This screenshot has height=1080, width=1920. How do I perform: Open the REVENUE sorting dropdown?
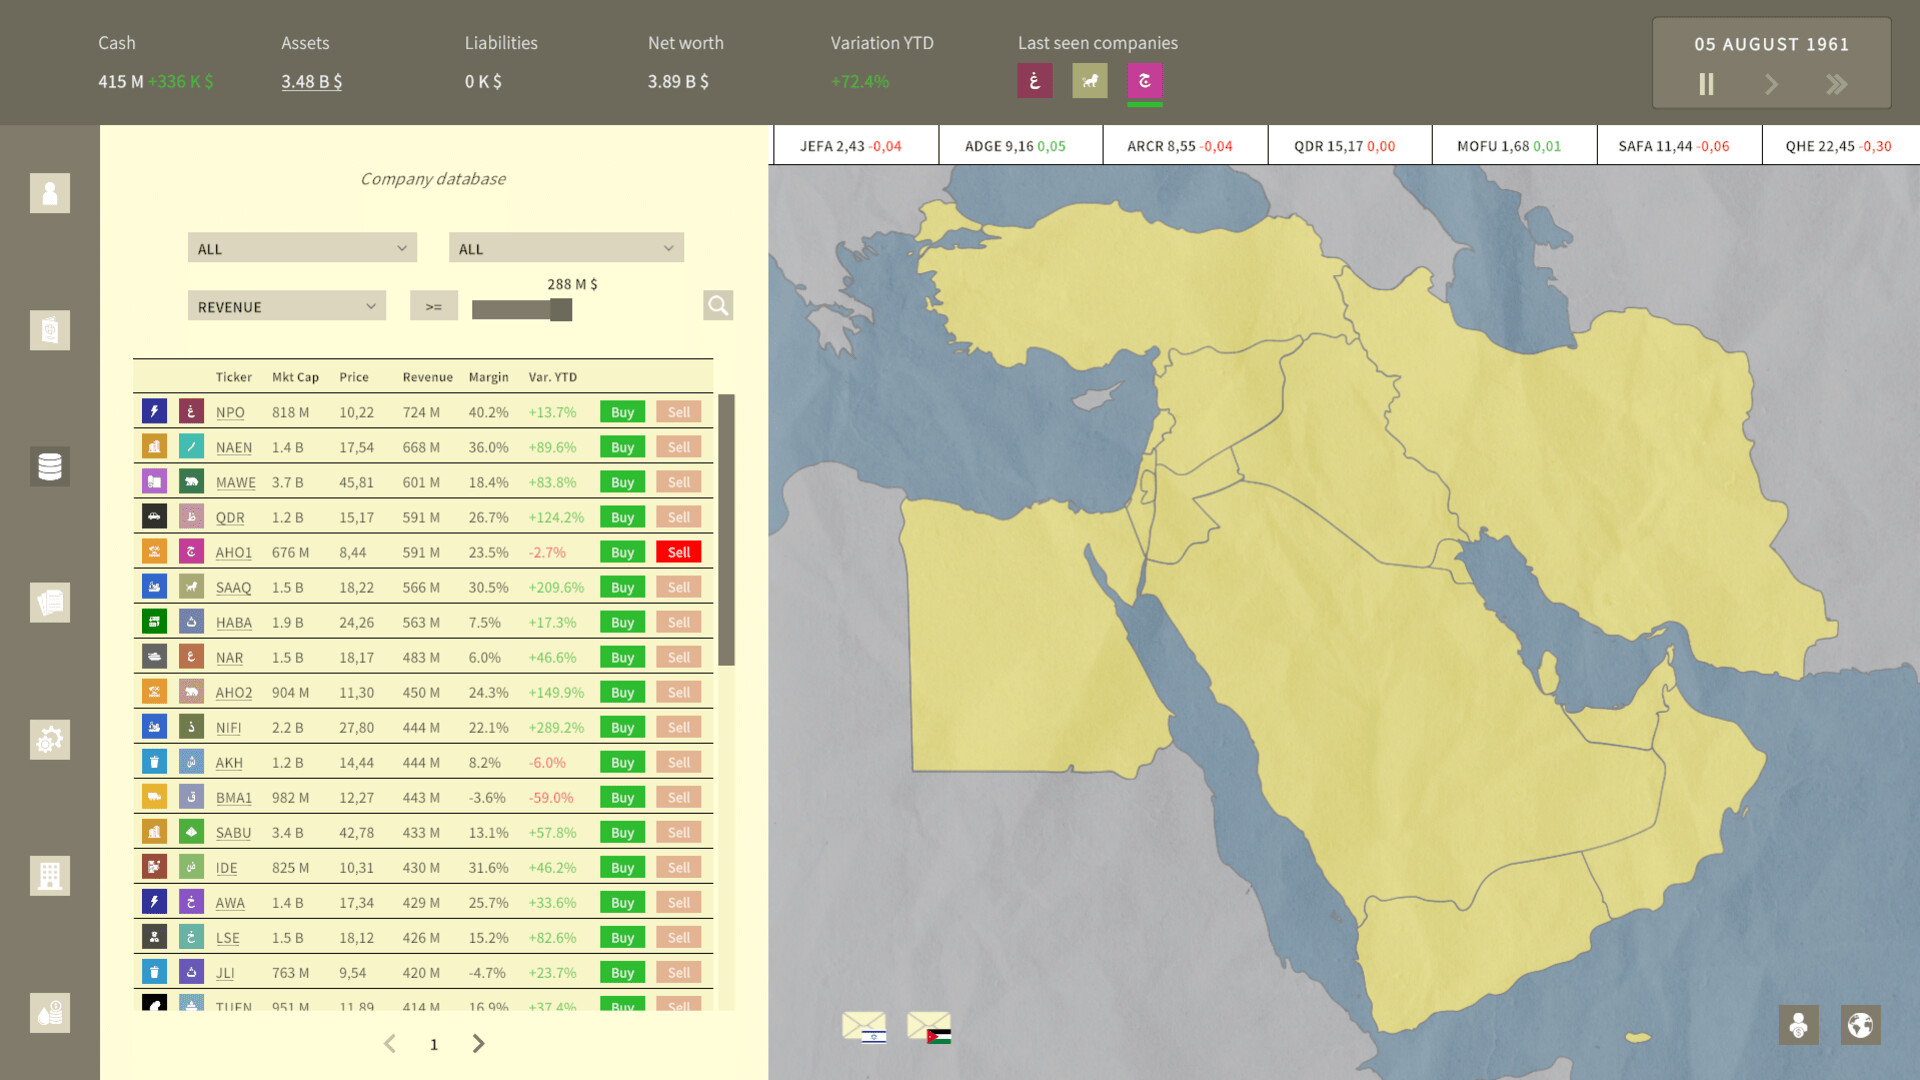(x=286, y=305)
